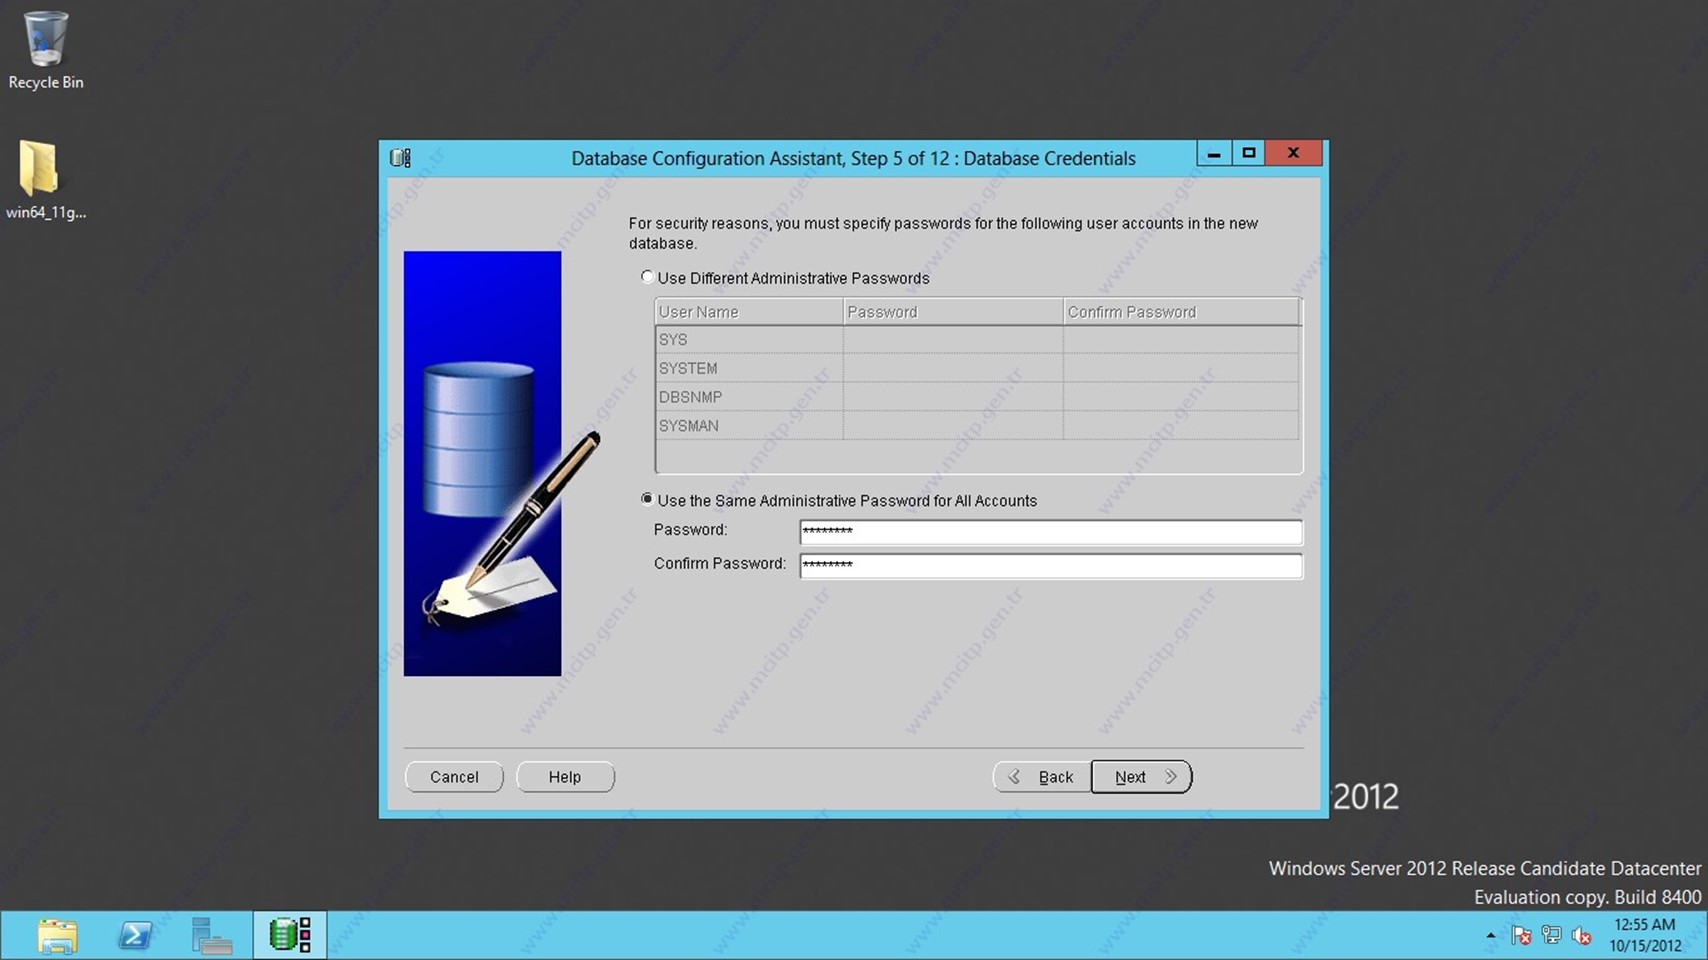
Task: Click the Database Configuration Assistant taskbar icon
Action: (290, 936)
